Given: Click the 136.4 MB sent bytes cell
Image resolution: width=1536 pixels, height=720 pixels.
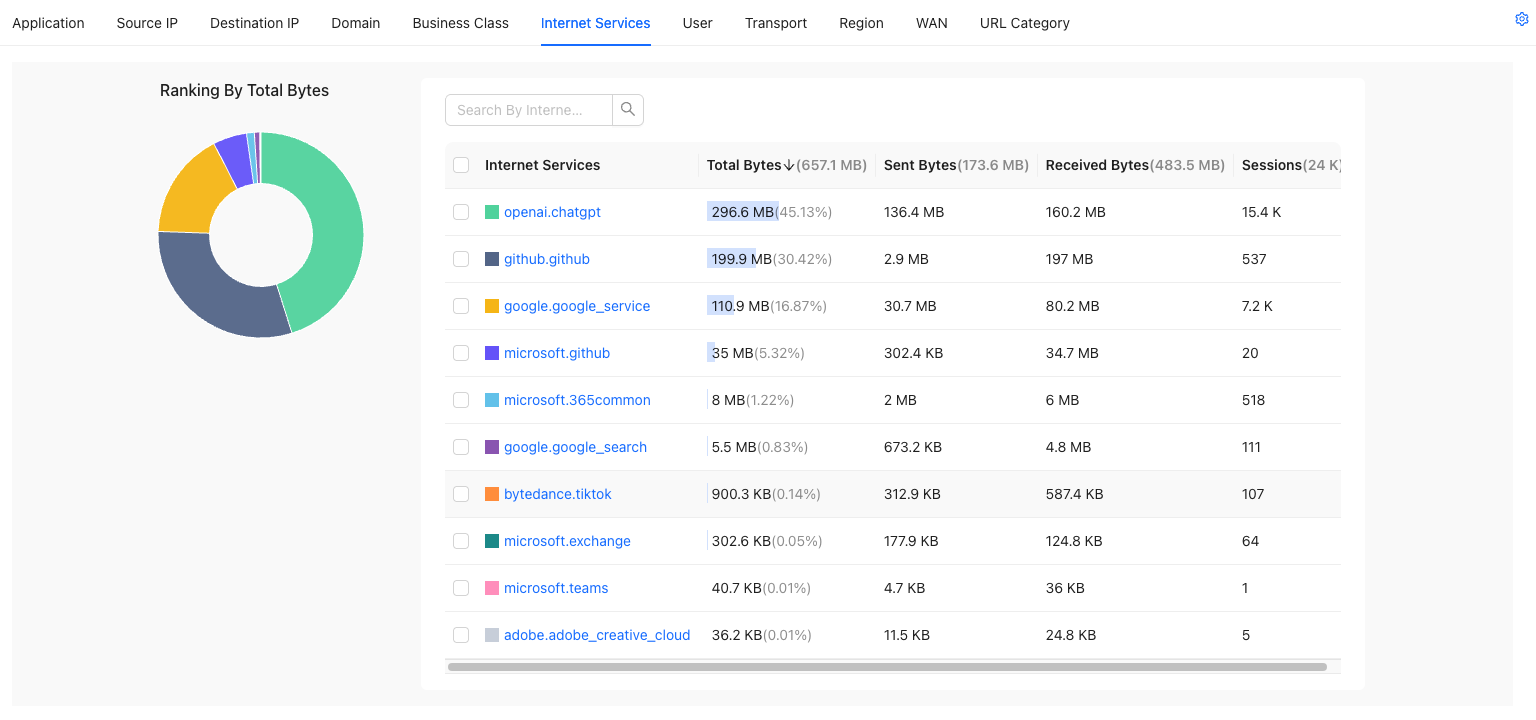Looking at the screenshot, I should pyautogui.click(x=914, y=212).
